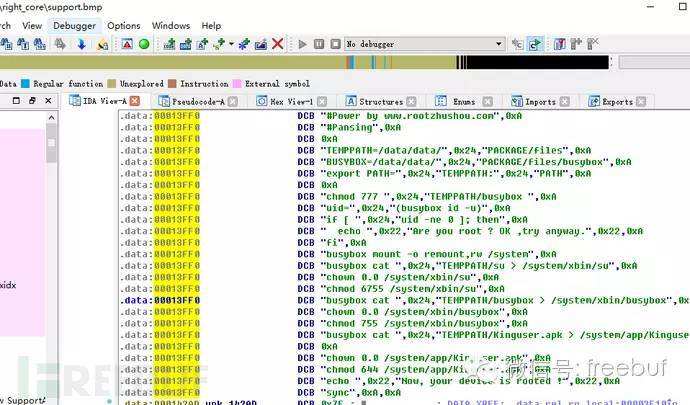Click the Pseudocode-A tab icon

[164, 102]
